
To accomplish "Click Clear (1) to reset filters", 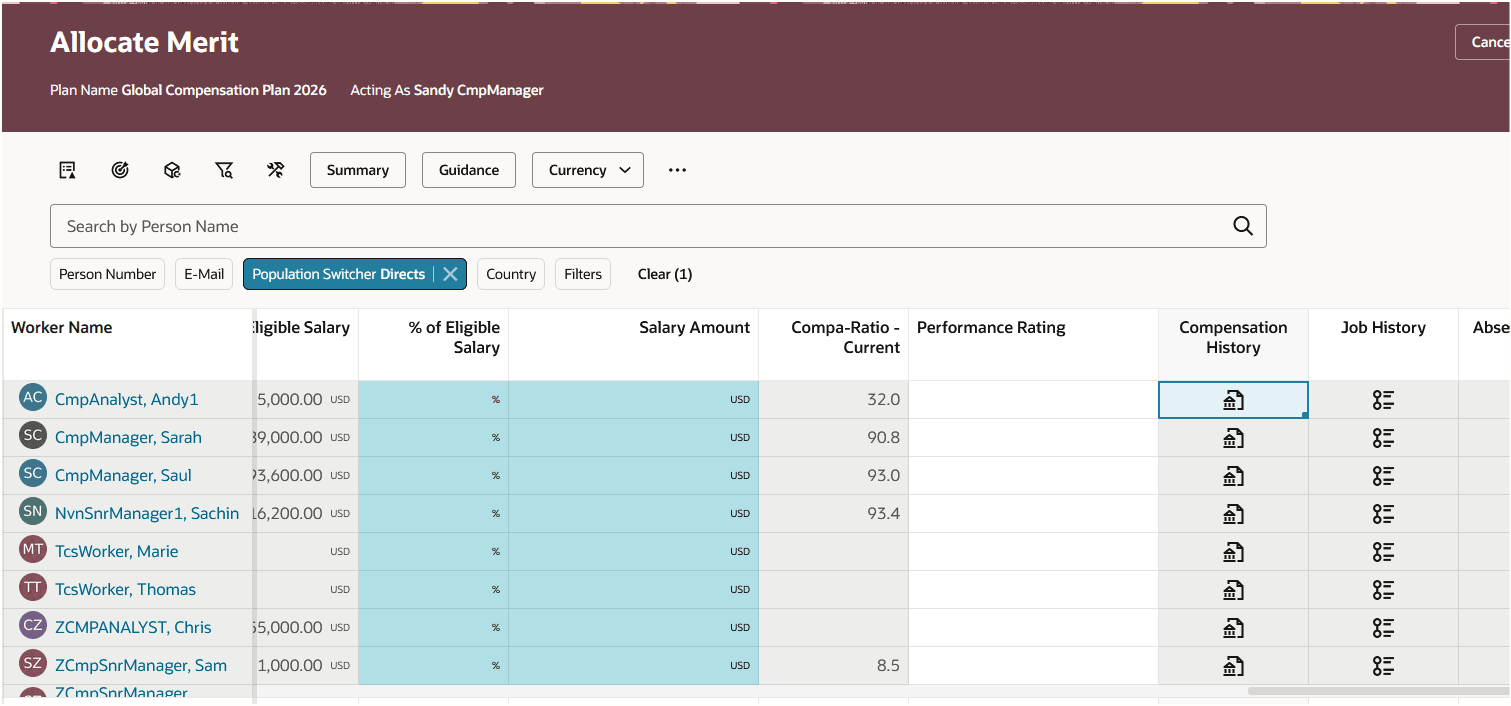I will coord(665,274).
